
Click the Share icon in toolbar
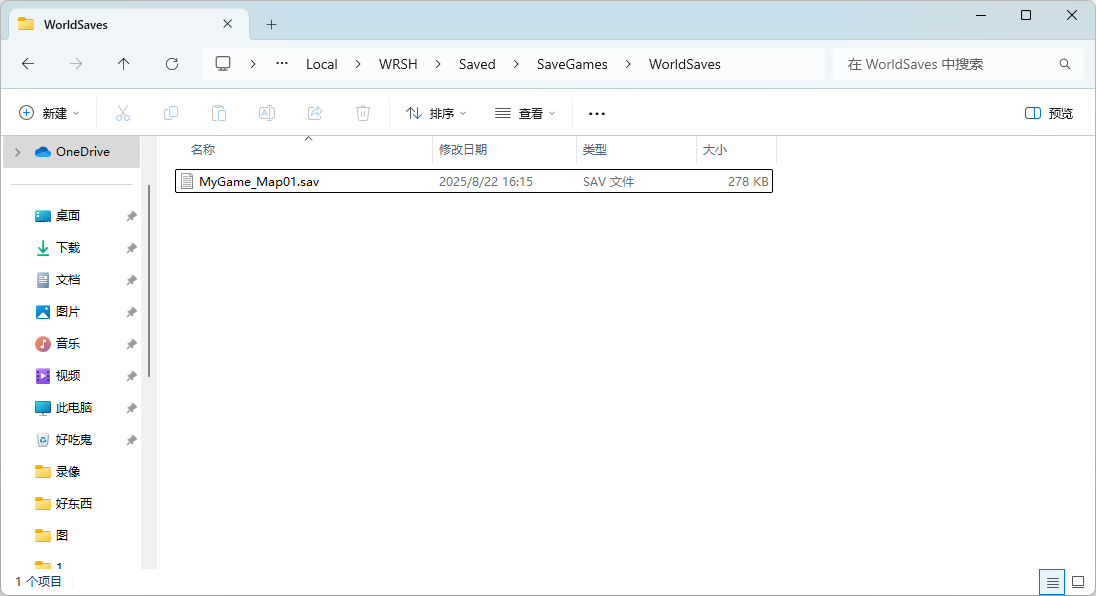315,113
